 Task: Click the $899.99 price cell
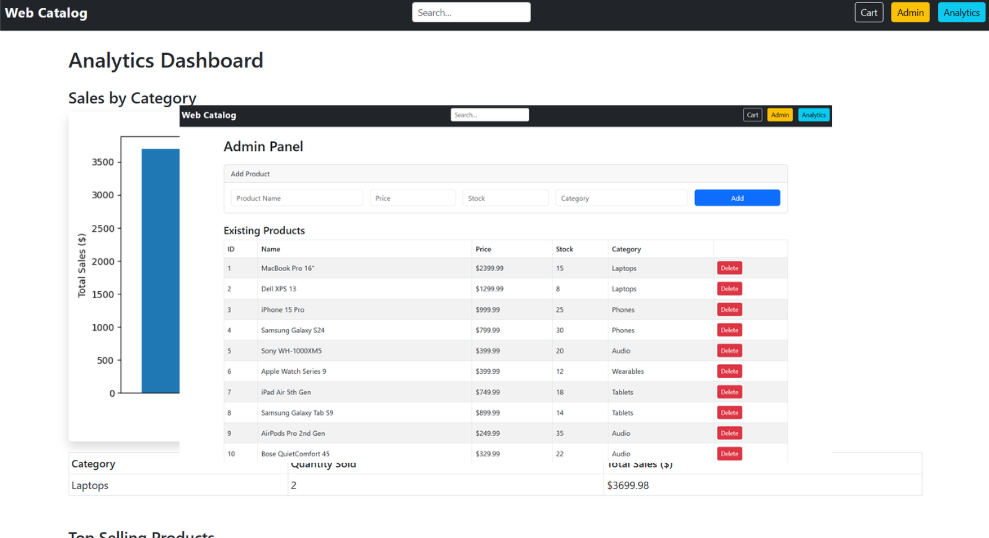point(512,412)
